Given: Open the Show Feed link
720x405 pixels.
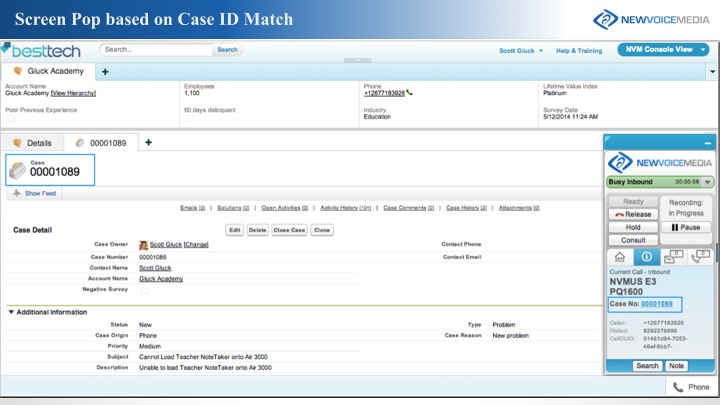Looking at the screenshot, I should (x=40, y=193).
